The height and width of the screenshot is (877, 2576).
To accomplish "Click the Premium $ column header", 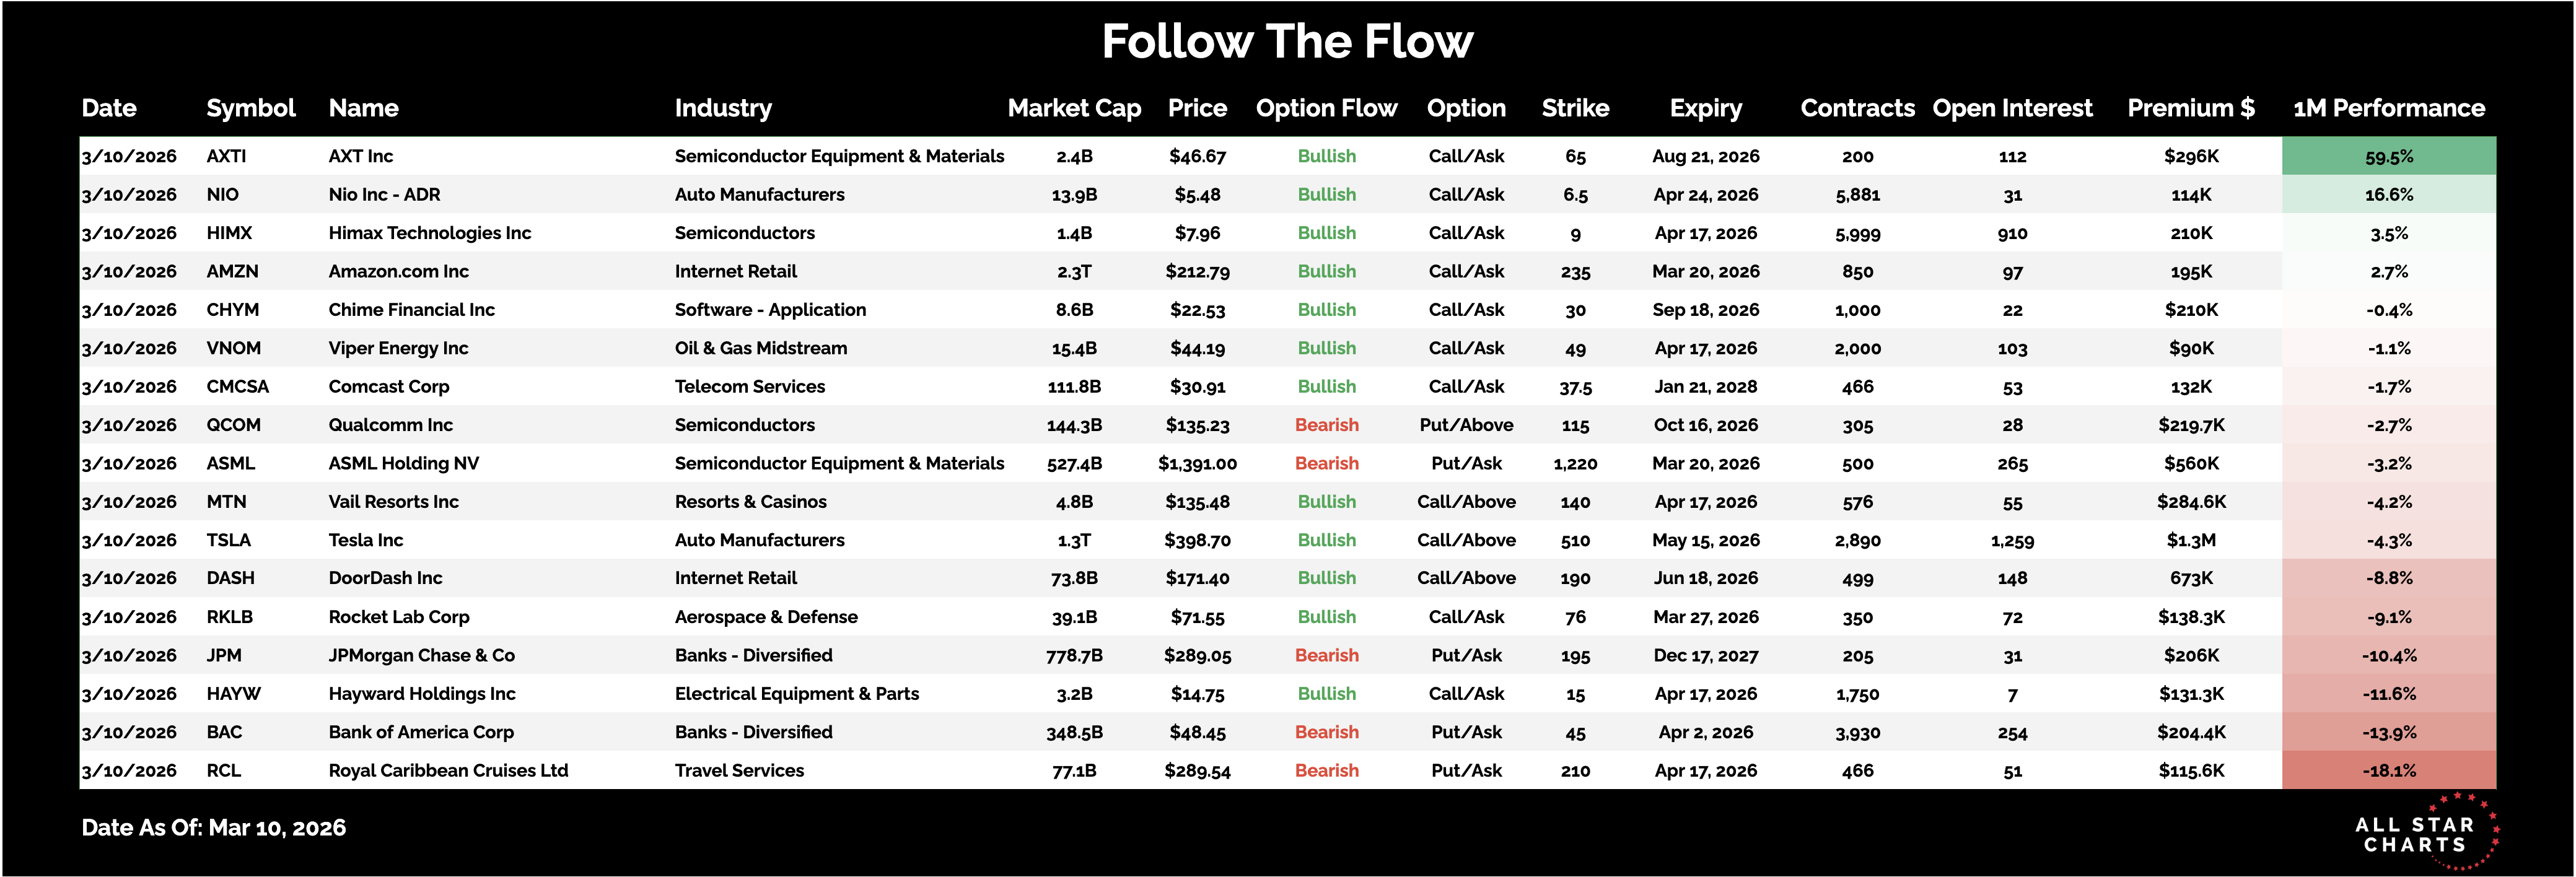I will coord(2190,108).
